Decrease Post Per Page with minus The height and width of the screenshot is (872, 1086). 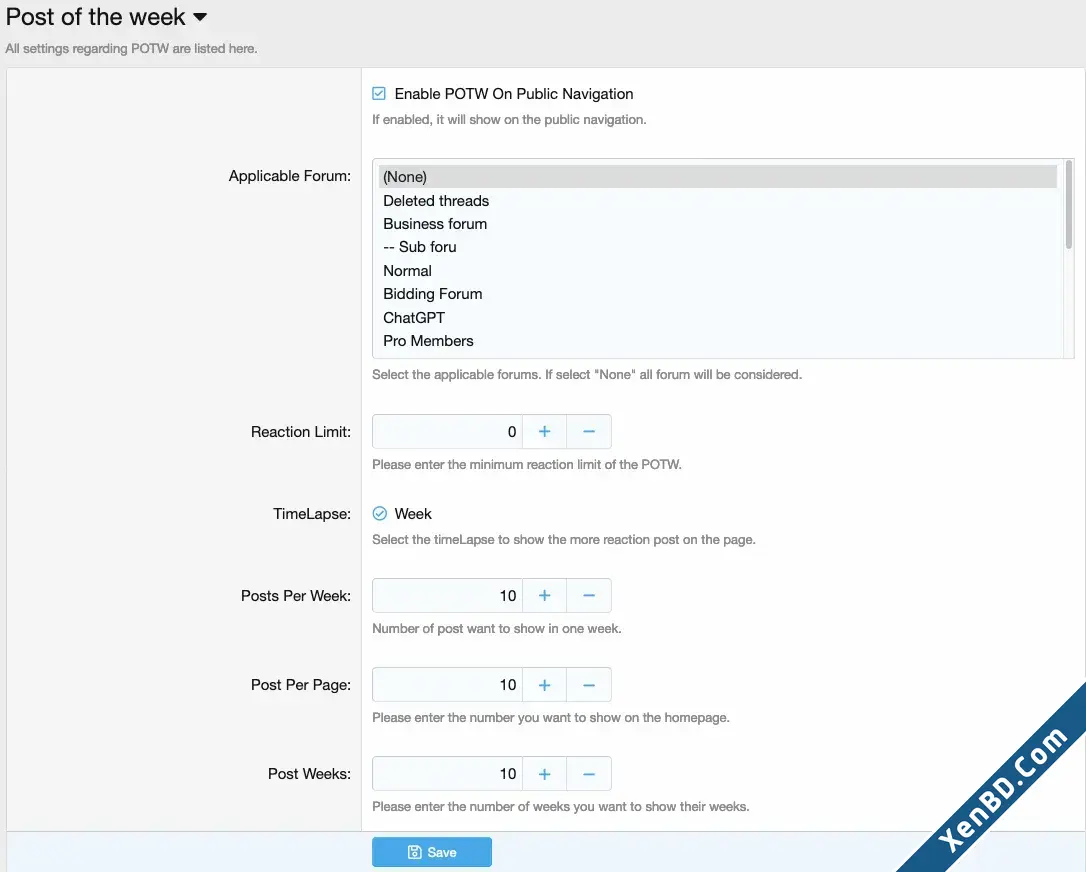click(589, 685)
